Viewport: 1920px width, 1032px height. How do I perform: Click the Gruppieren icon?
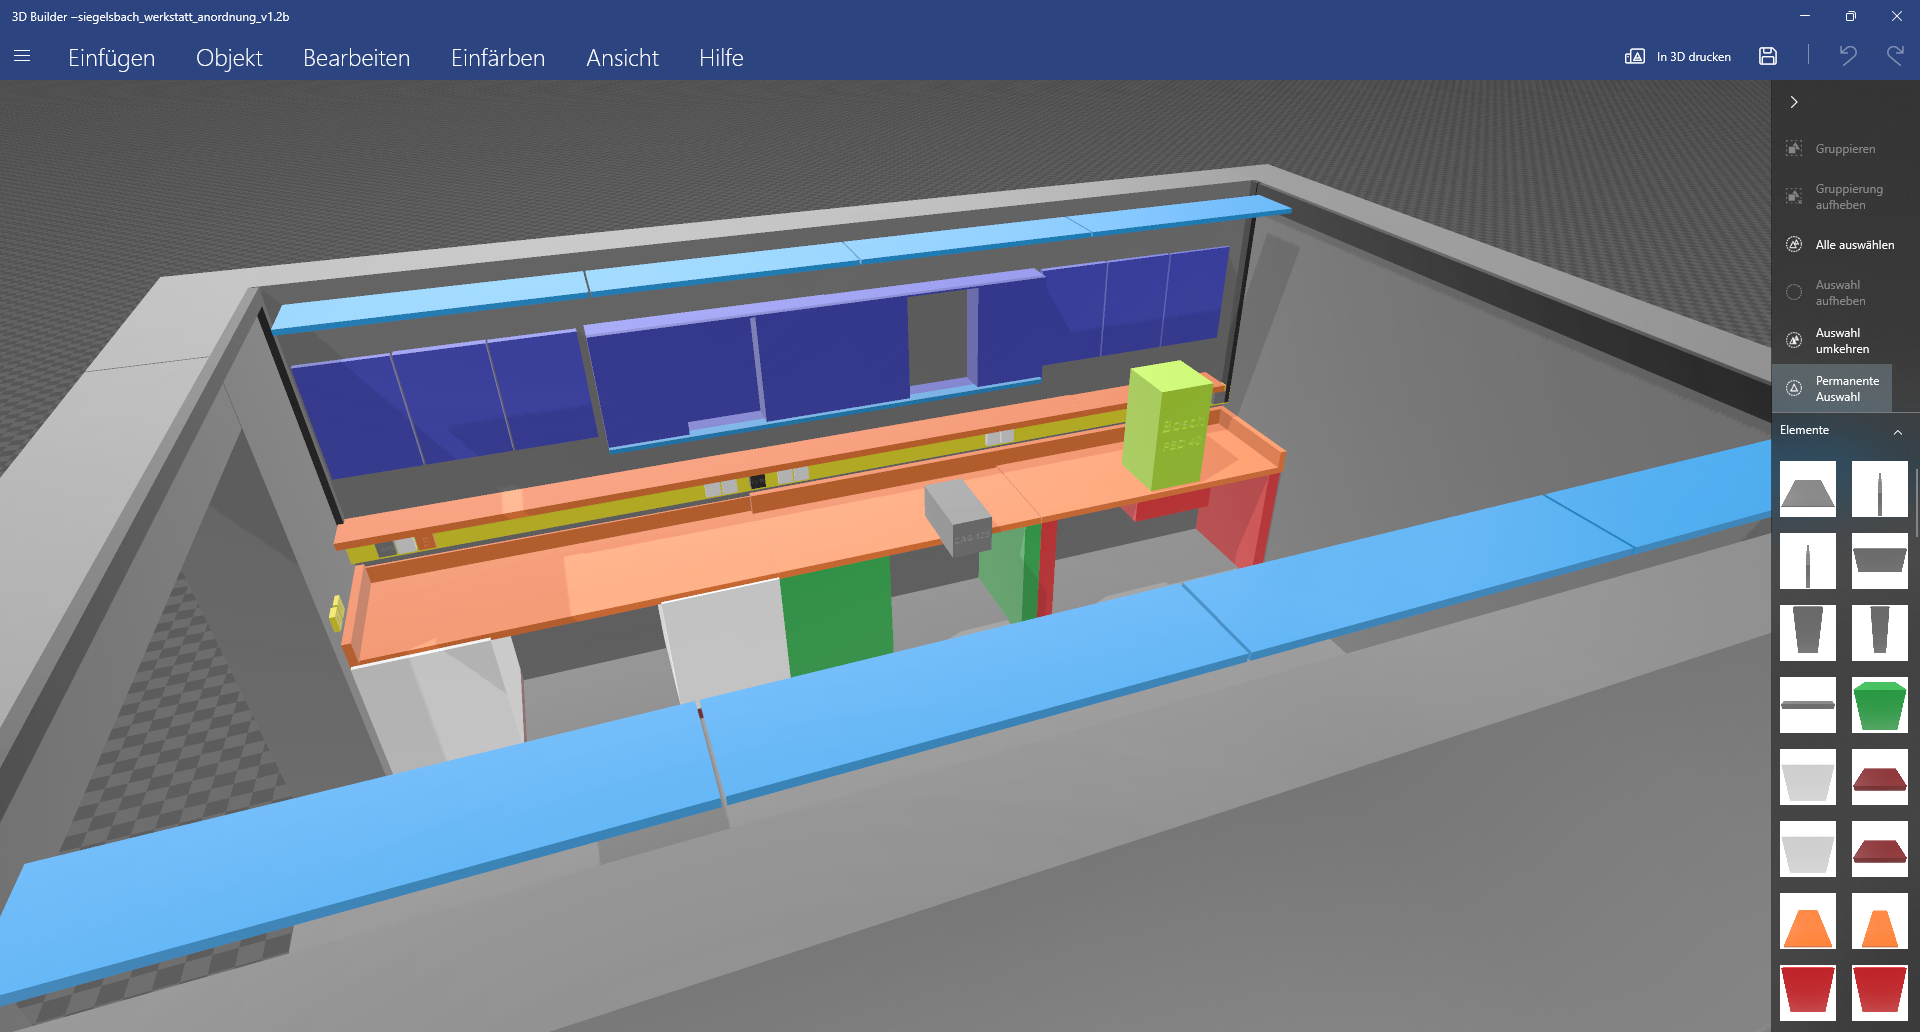click(x=1794, y=149)
